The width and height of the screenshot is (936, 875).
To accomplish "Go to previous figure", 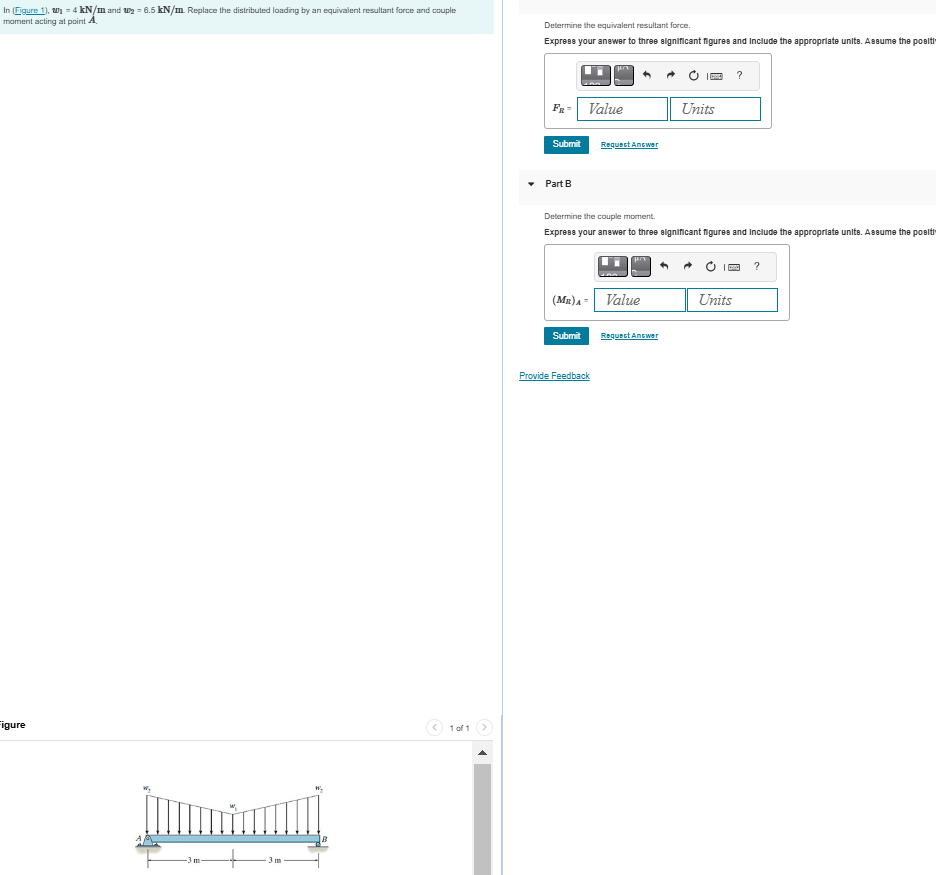I will pos(434,728).
